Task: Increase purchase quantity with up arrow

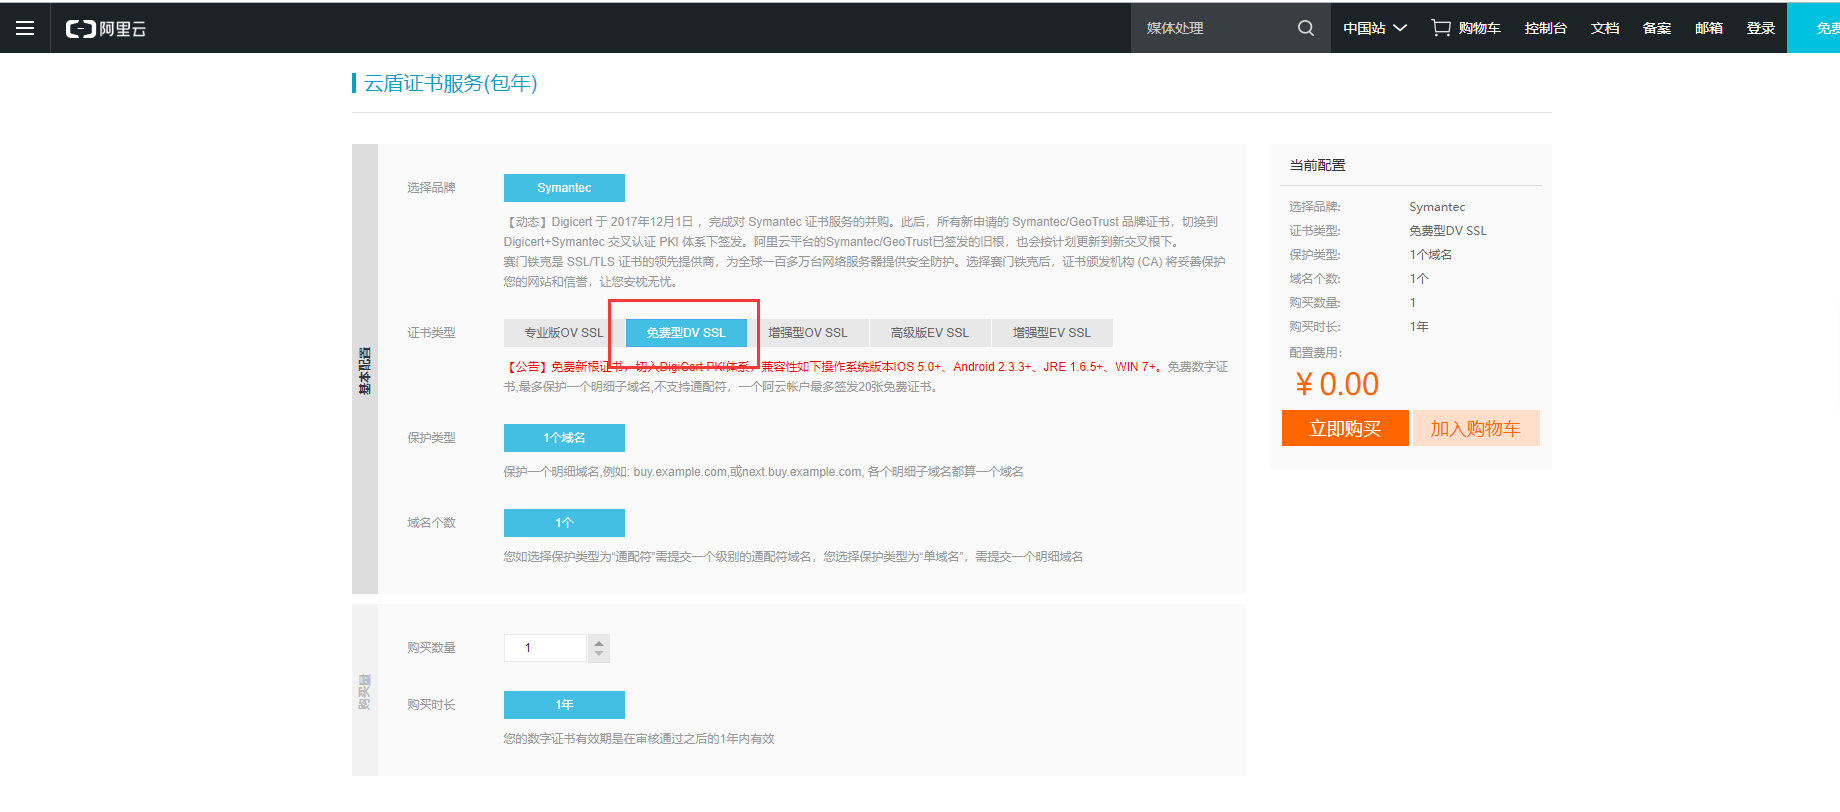Action: (599, 642)
